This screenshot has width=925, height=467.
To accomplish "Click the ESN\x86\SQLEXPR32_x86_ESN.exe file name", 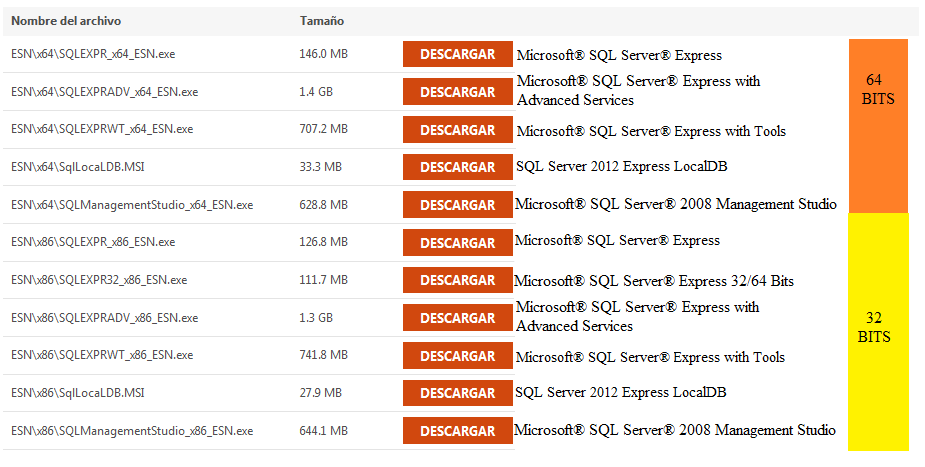I will coord(99,280).
